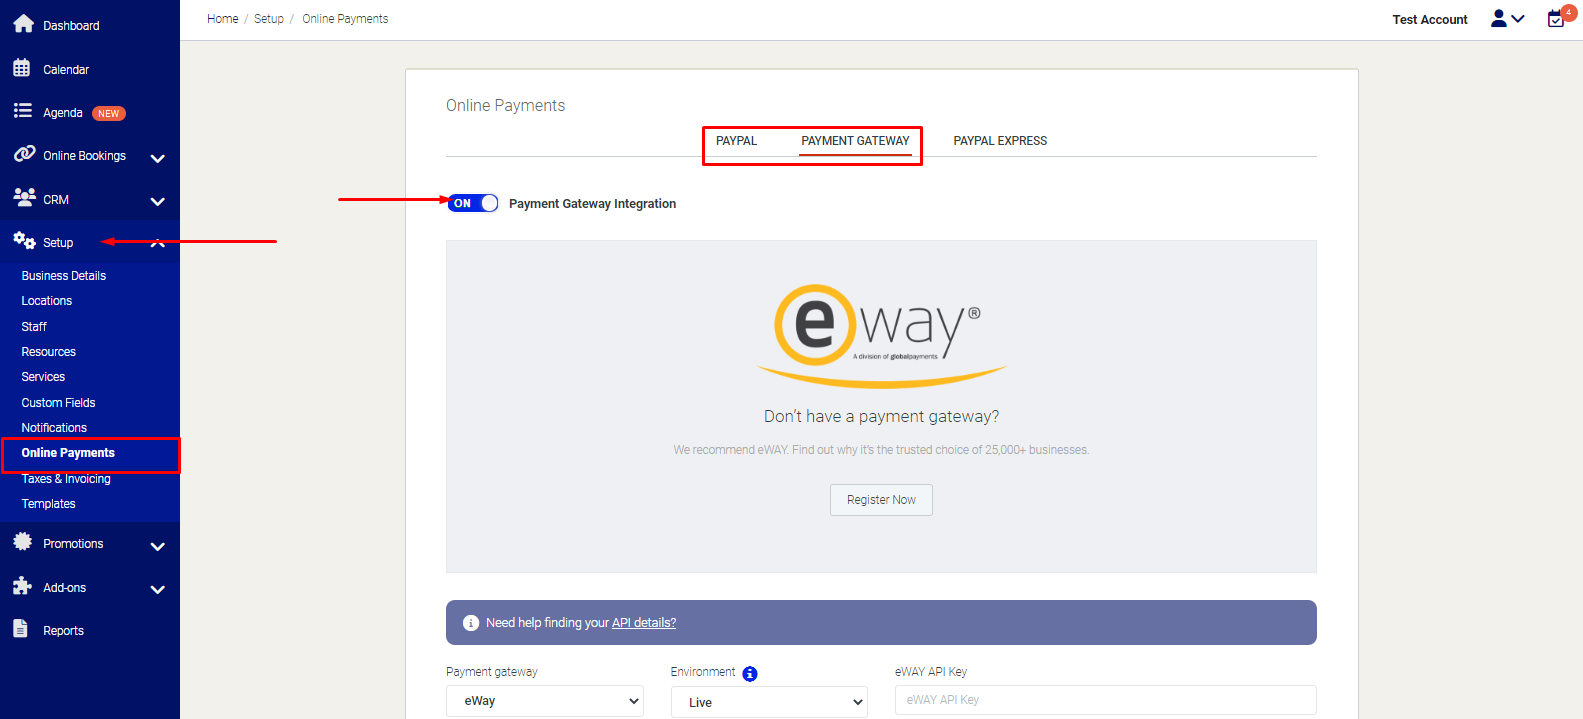
Task: Open Templates in Setup menu
Action: coord(49,504)
